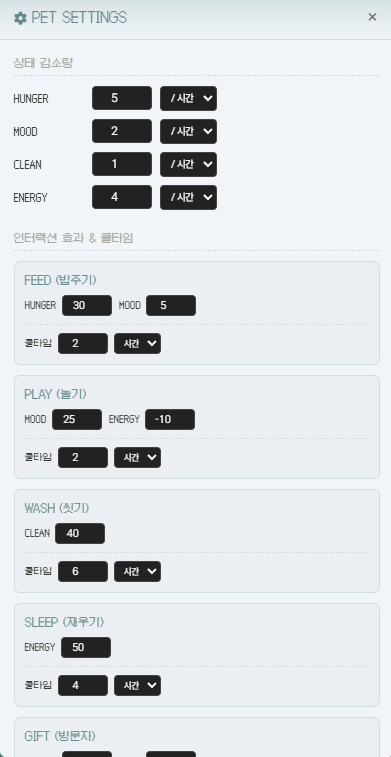Focus the WASH clean effect field

pyautogui.click(x=80, y=533)
